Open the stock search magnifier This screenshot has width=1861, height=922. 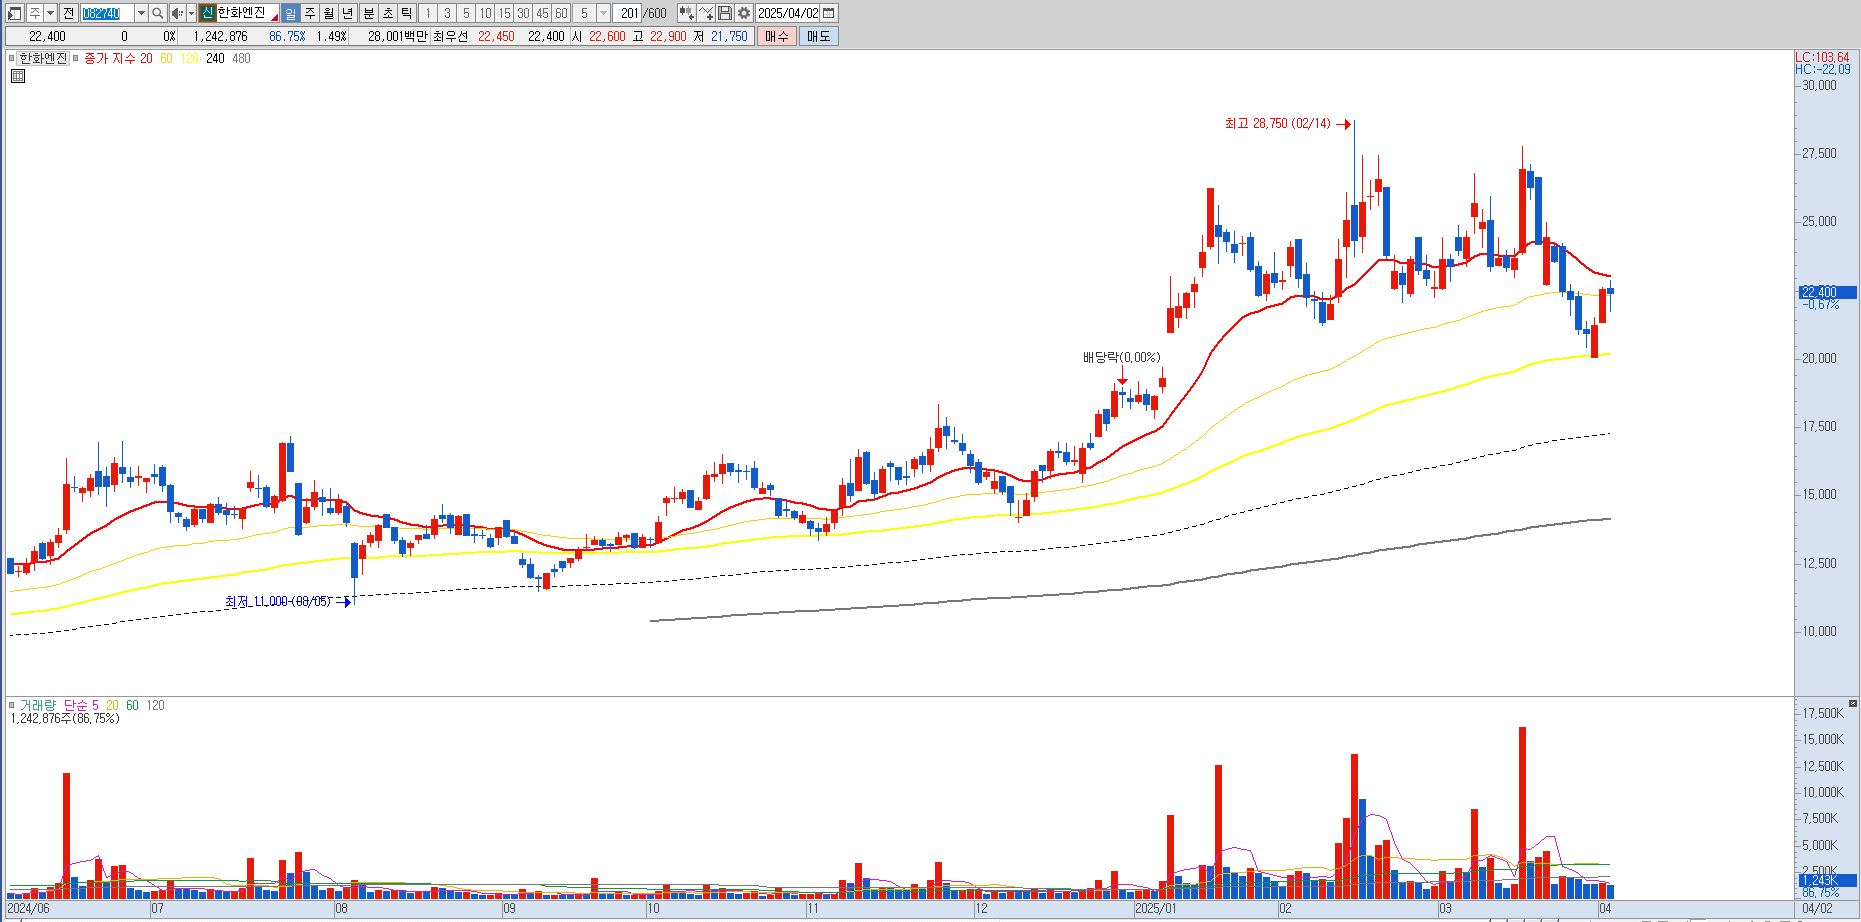(x=158, y=13)
